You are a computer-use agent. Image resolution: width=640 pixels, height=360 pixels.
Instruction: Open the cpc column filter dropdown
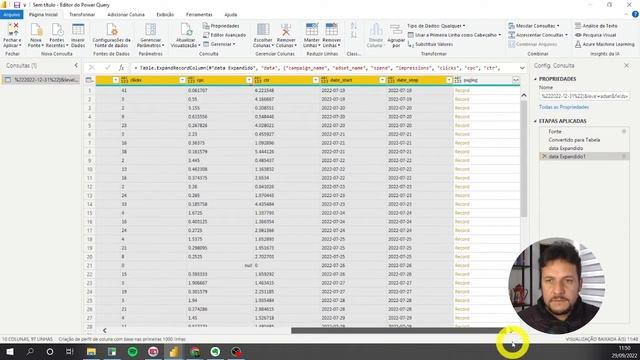click(x=249, y=80)
